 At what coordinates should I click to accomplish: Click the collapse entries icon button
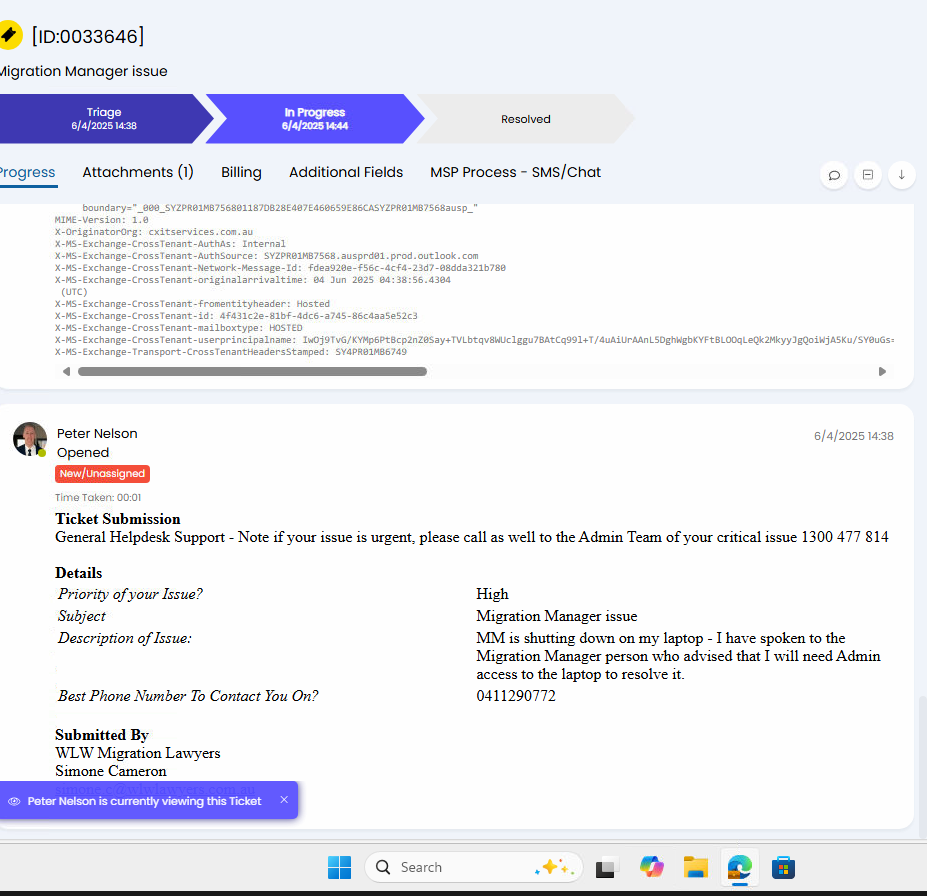[868, 175]
